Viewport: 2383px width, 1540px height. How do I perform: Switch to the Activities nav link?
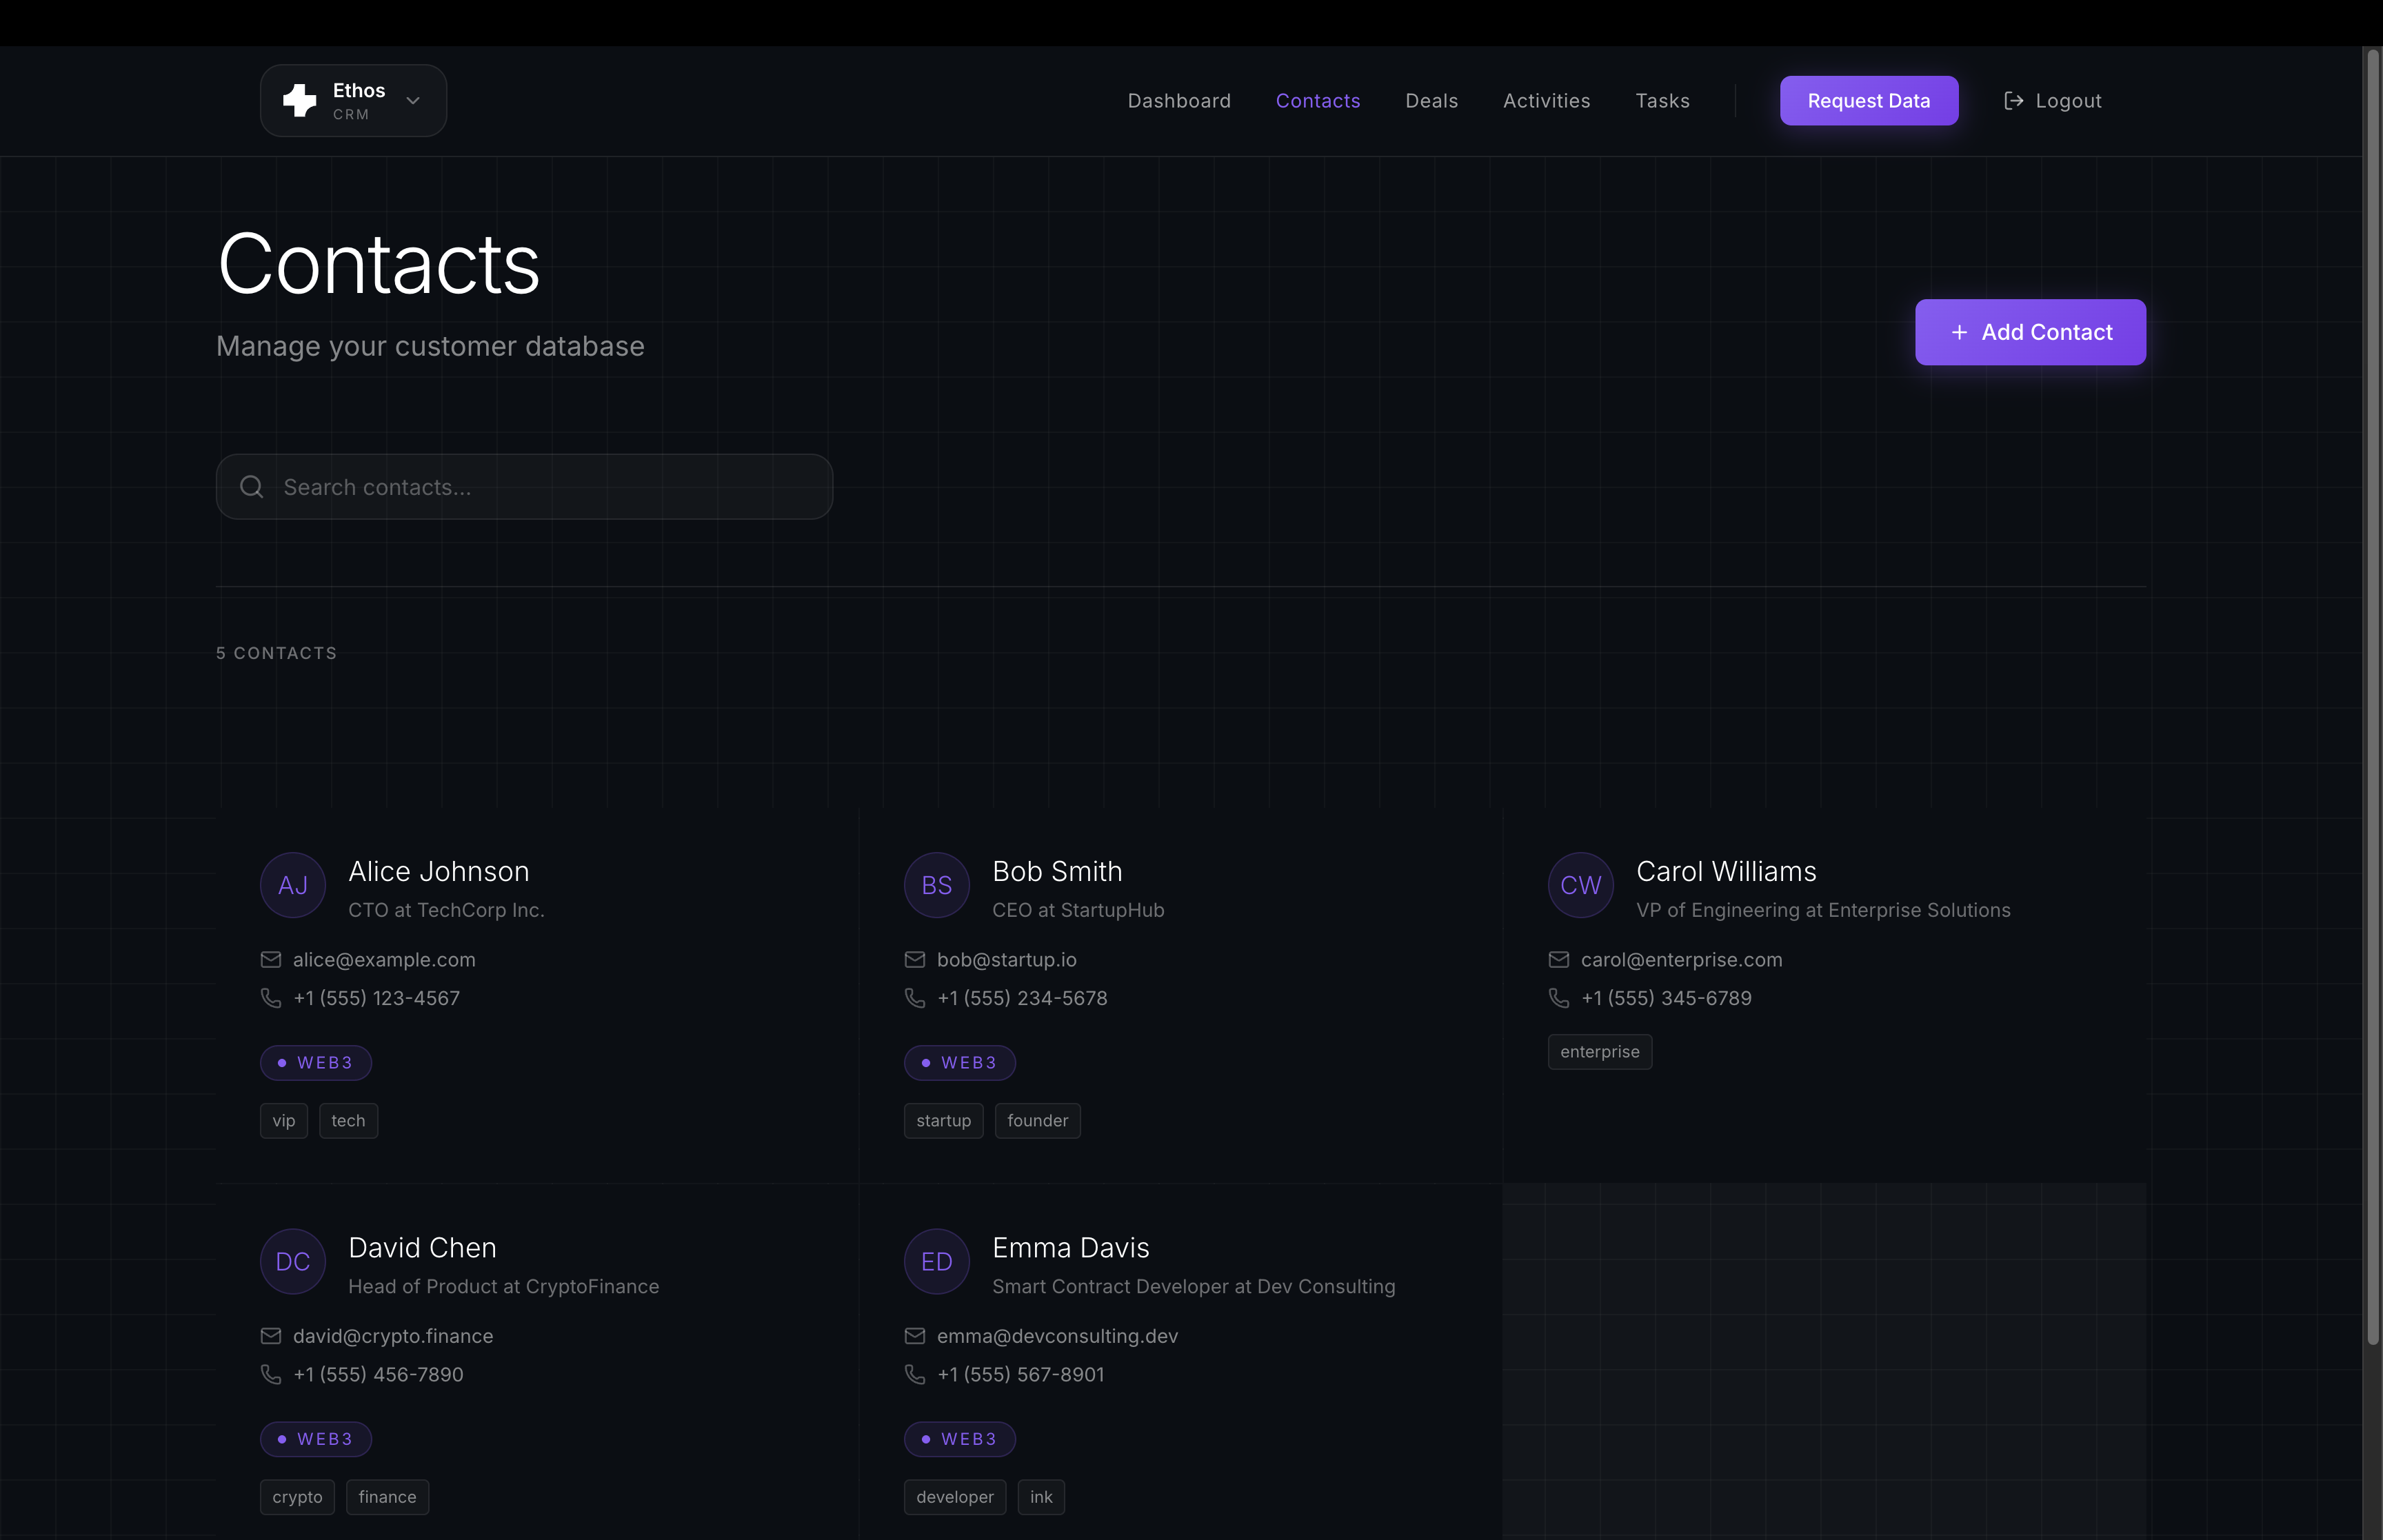(x=1546, y=101)
